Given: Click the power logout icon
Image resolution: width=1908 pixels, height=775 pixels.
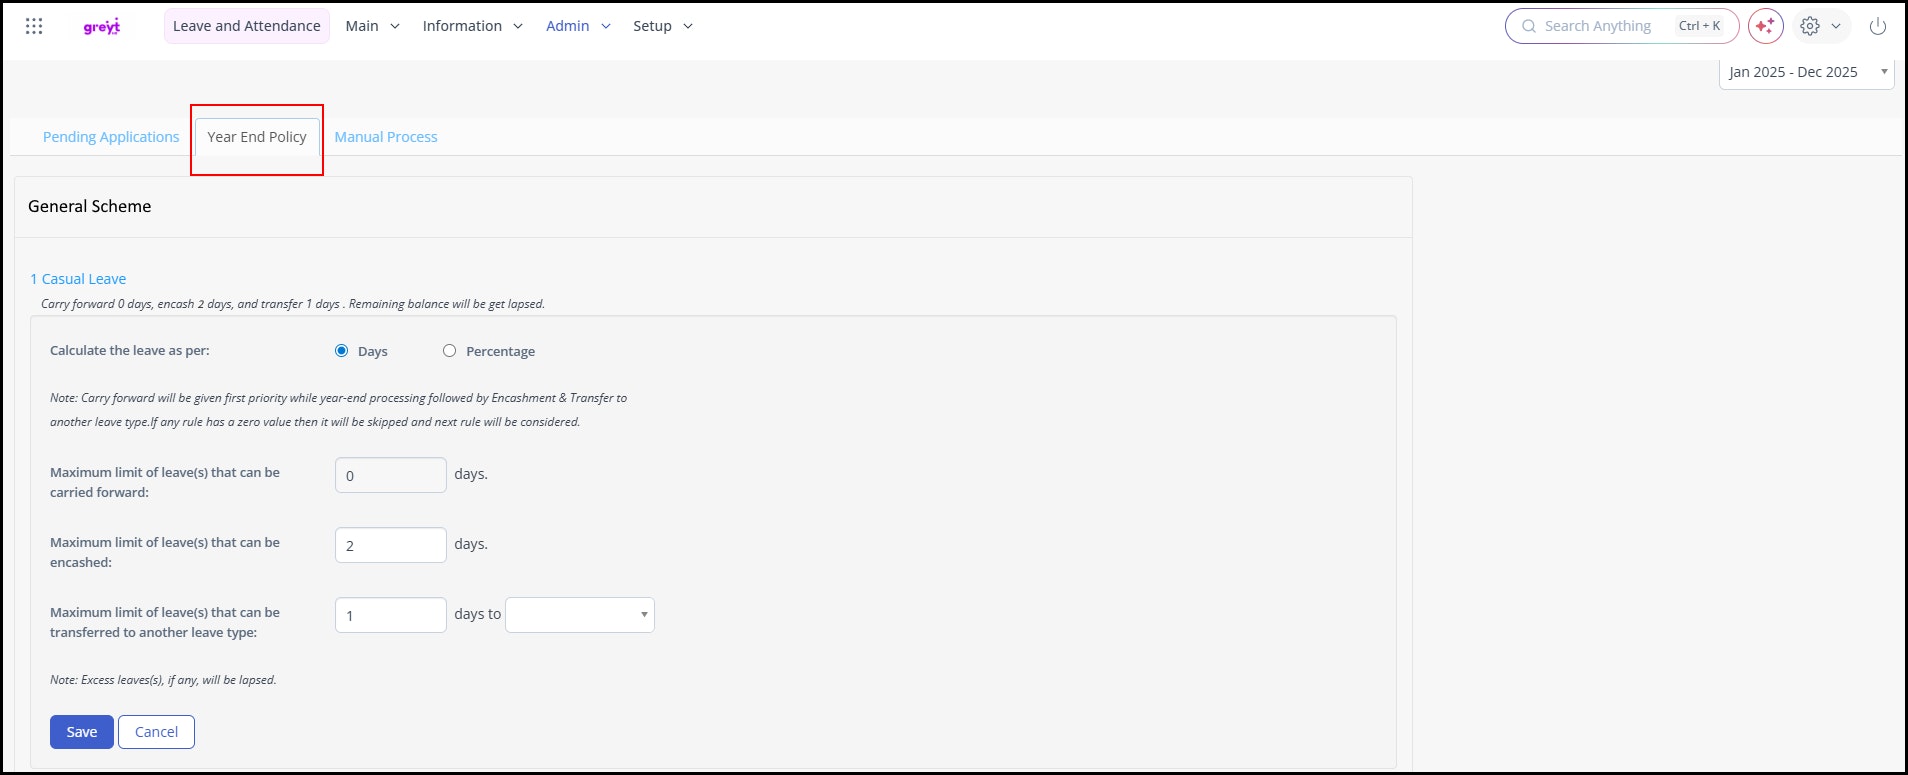Looking at the screenshot, I should pyautogui.click(x=1878, y=26).
